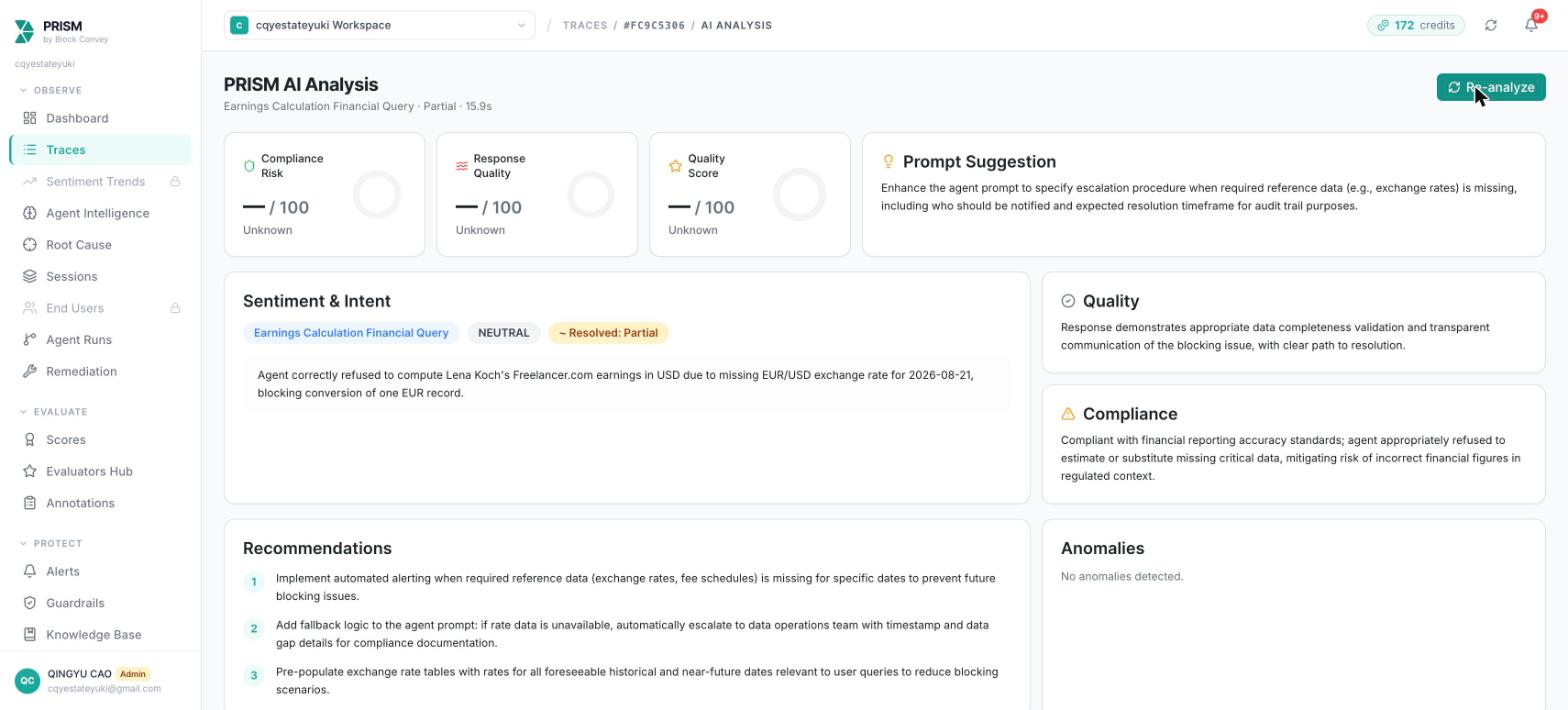Click the cqyestateyuki@gmail.com email text

(x=104, y=689)
